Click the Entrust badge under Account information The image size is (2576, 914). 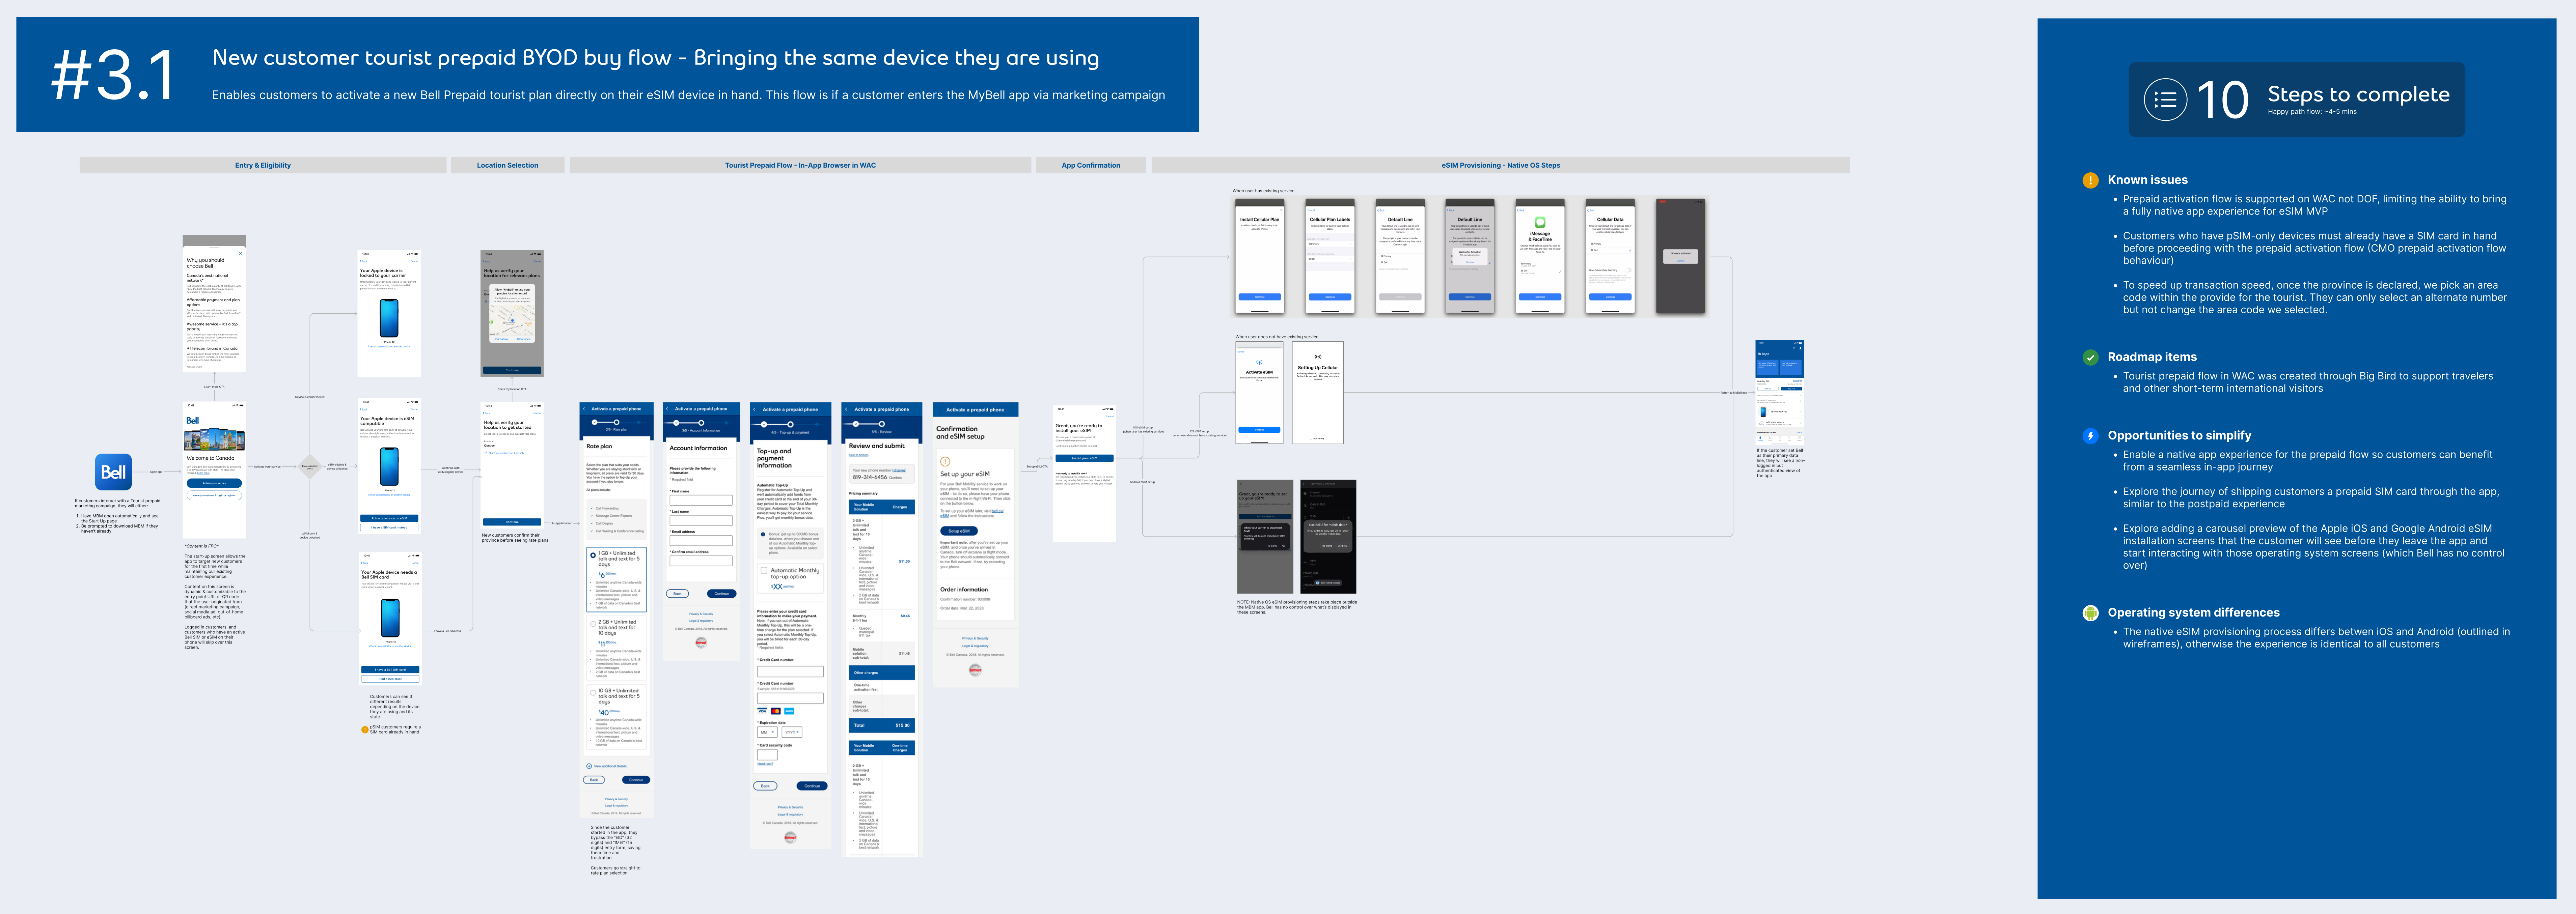point(701,642)
